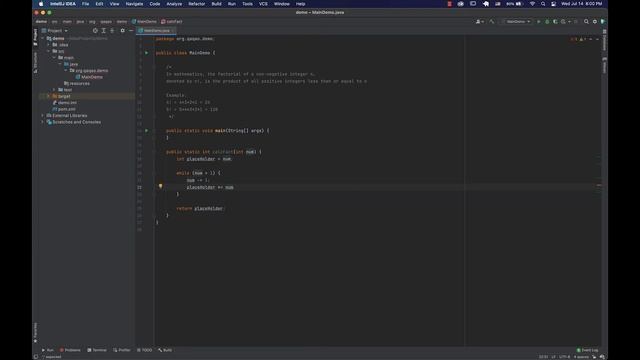Image resolution: width=640 pixels, height=360 pixels.
Task: Open the Run tool window button
Action: 47,350
